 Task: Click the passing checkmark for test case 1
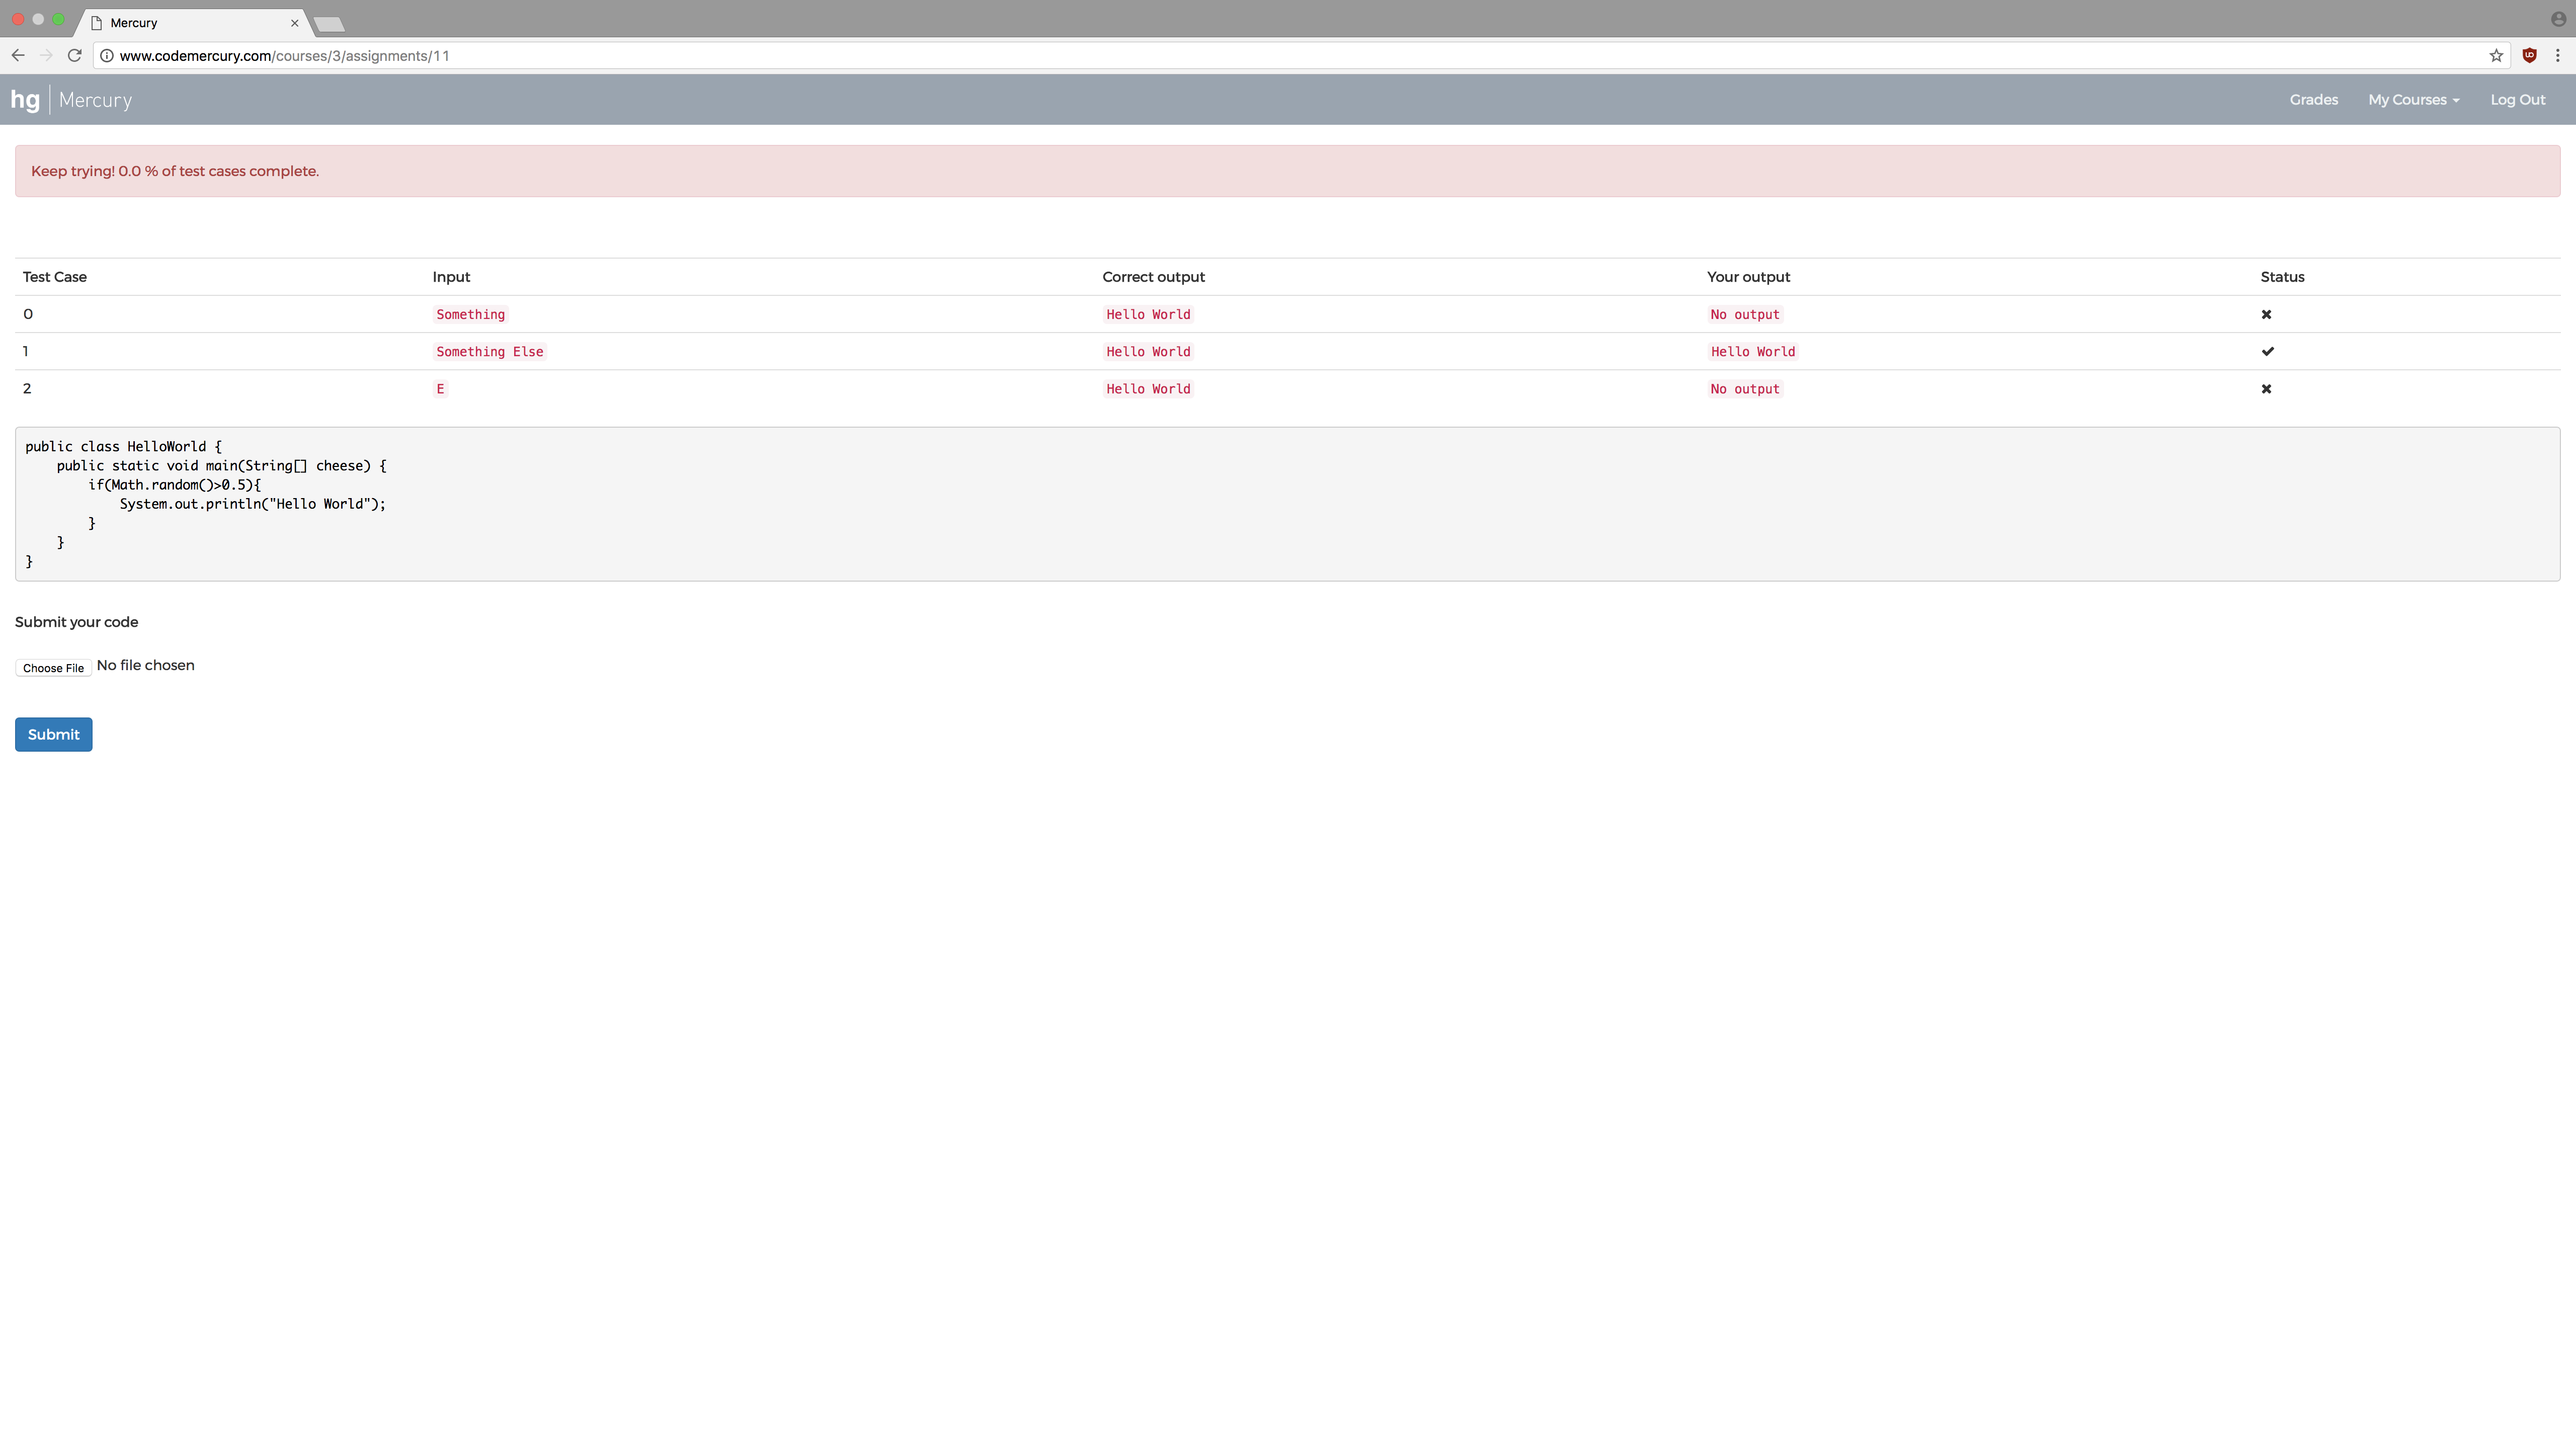(2267, 352)
